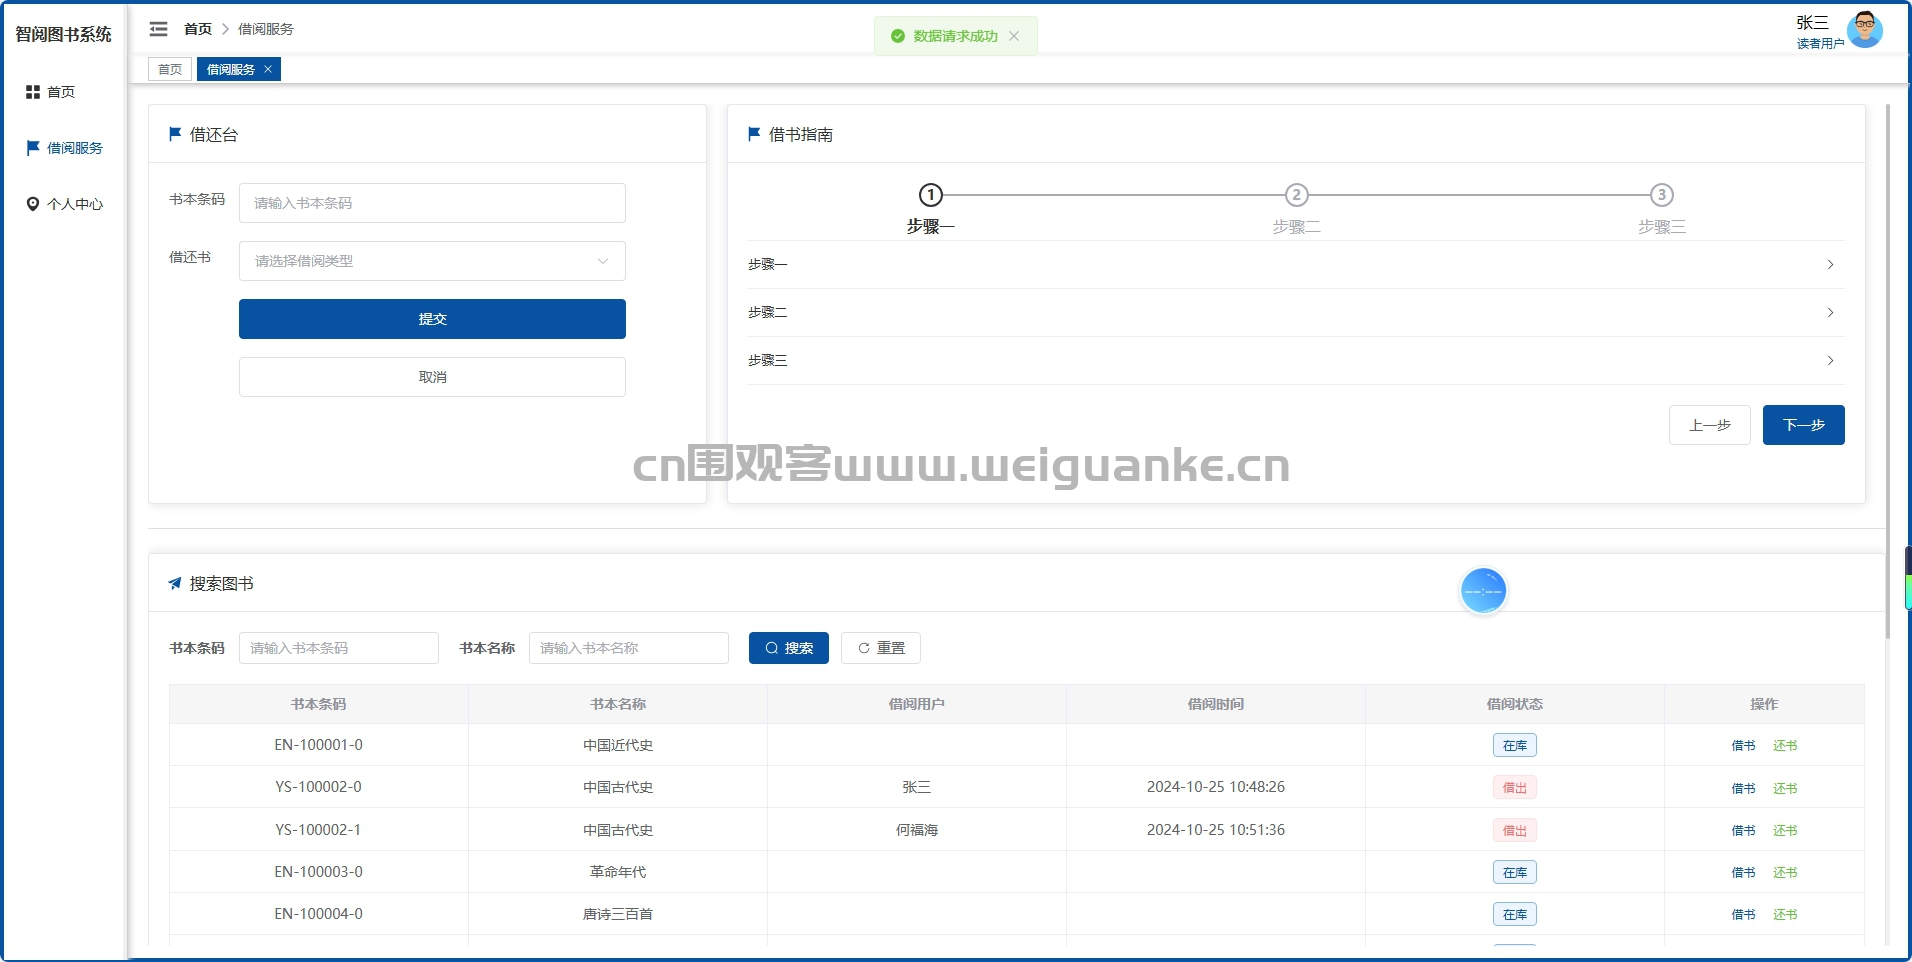Click the 取消 button
The height and width of the screenshot is (962, 1912).
tap(432, 377)
